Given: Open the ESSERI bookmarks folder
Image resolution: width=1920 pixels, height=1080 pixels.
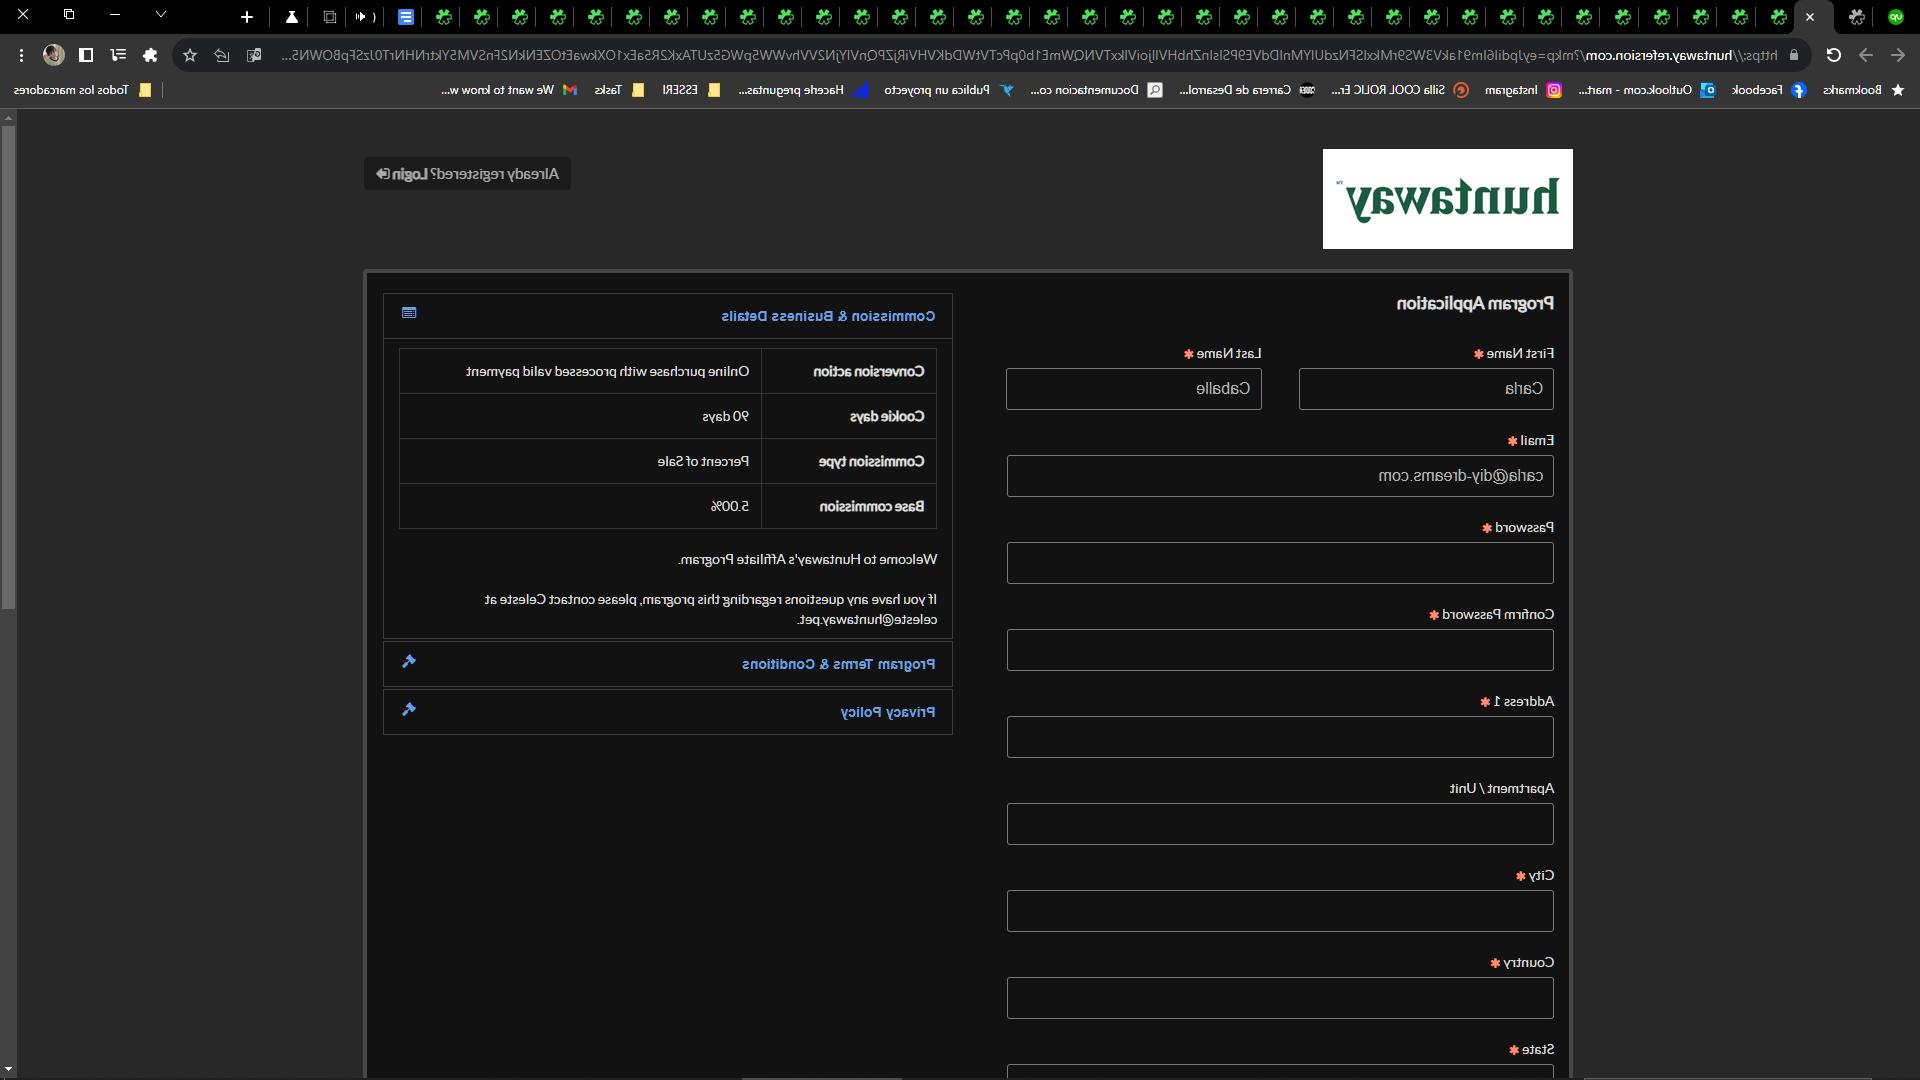Looking at the screenshot, I should point(691,90).
